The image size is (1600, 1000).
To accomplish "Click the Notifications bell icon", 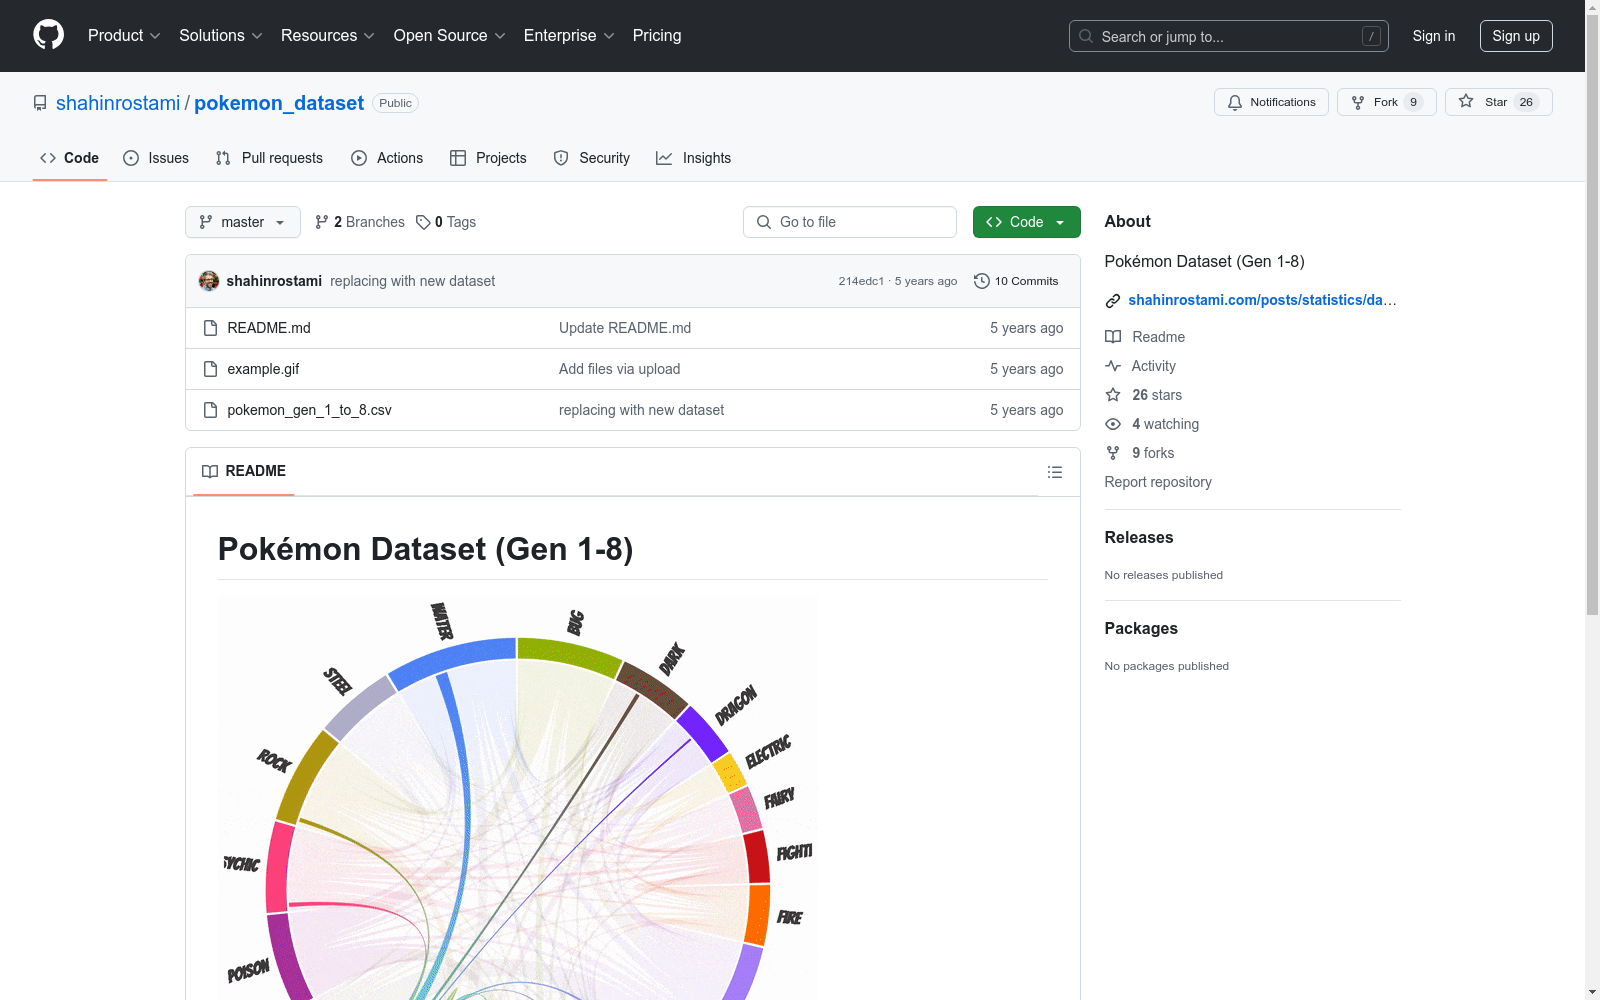I will 1235,102.
